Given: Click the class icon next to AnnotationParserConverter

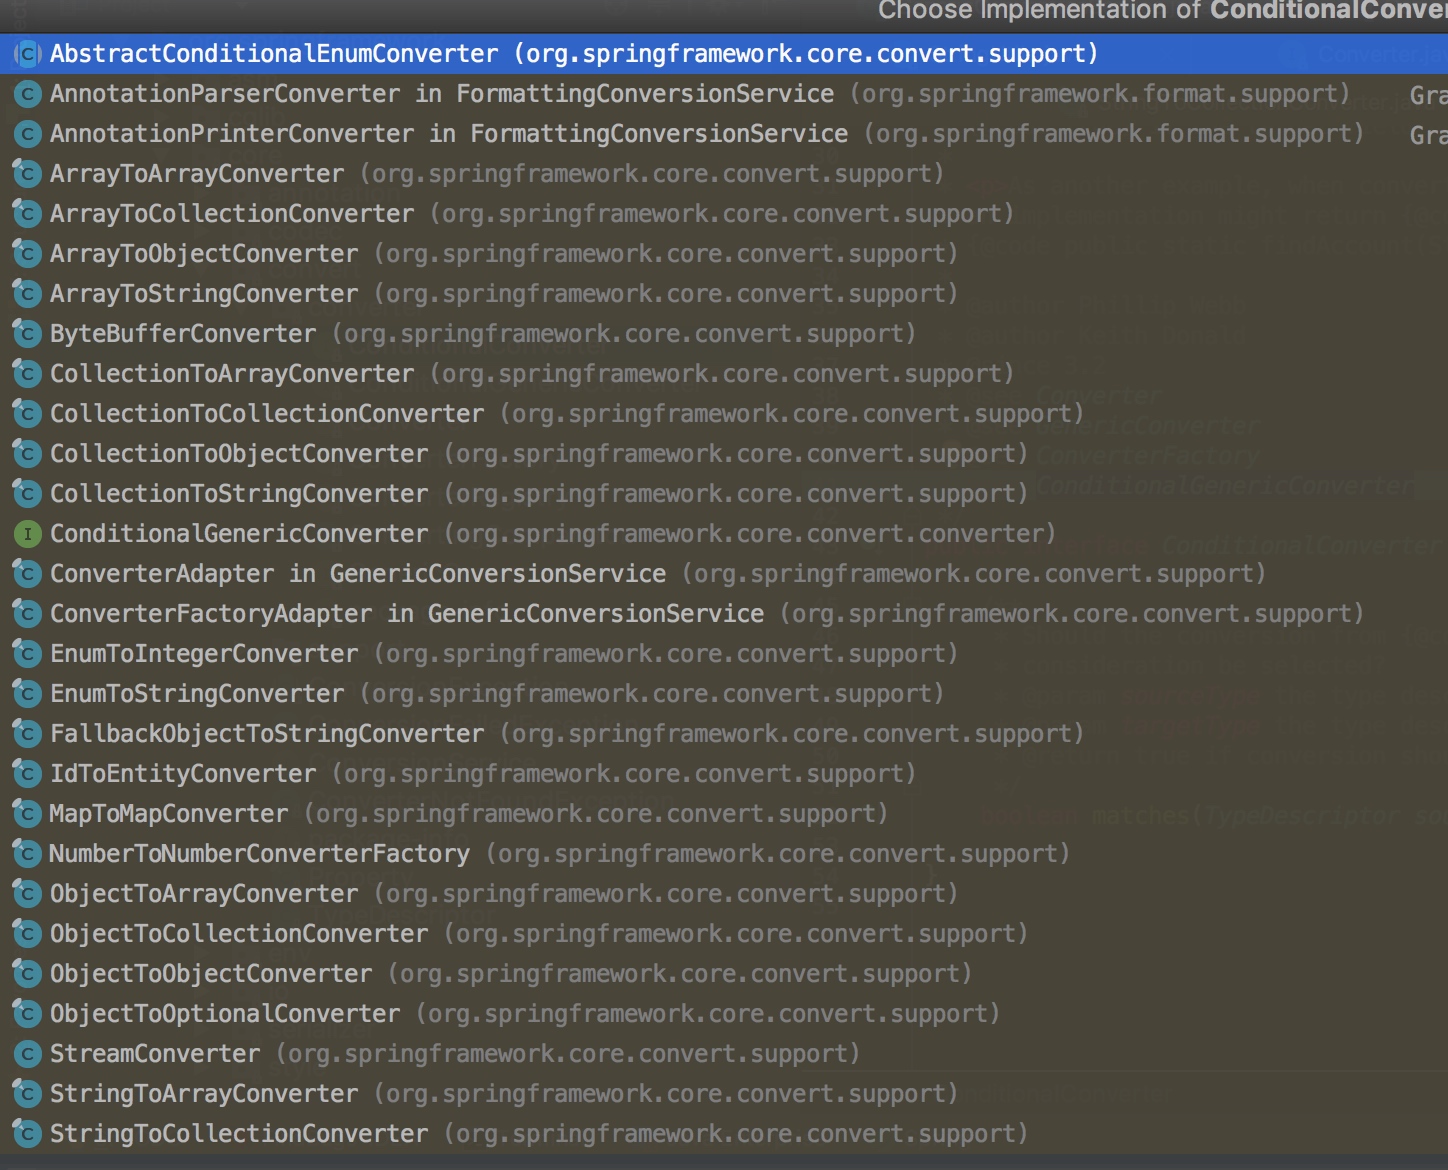Looking at the screenshot, I should pos(27,94).
